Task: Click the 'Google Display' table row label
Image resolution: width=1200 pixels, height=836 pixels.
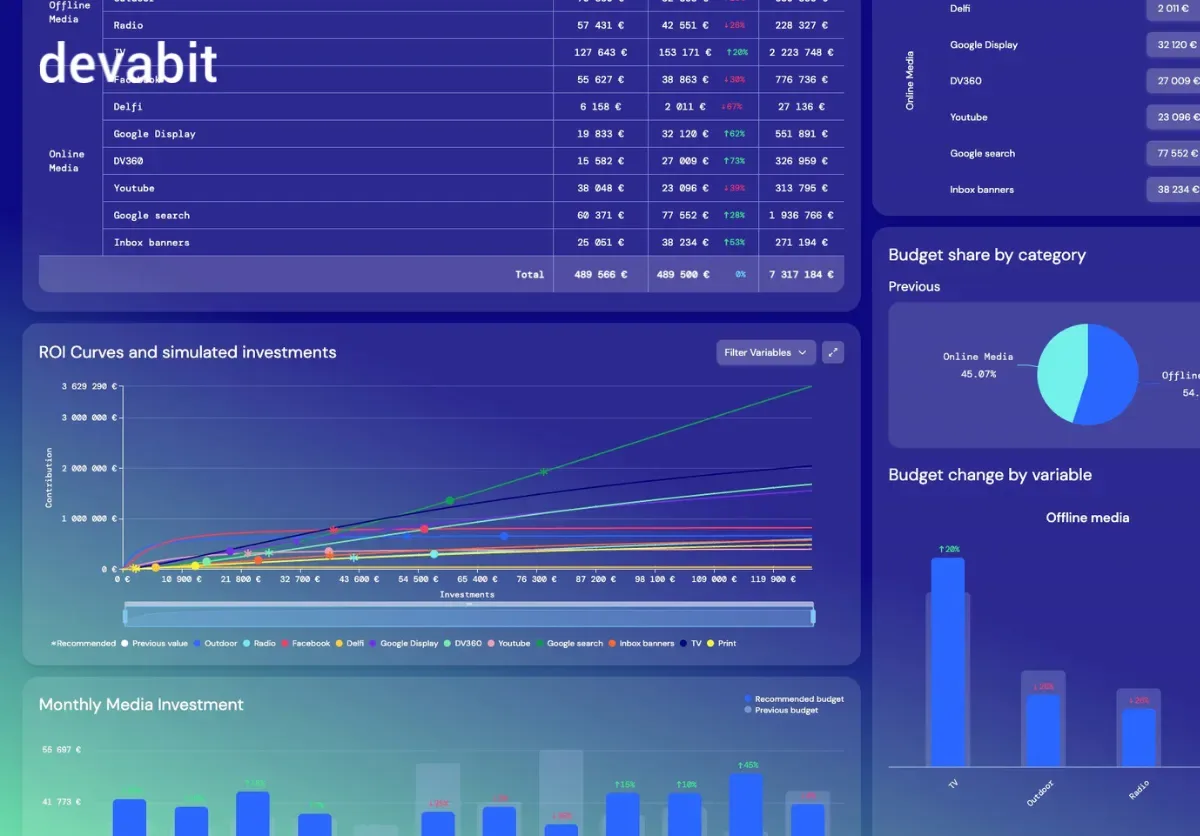Action: [154, 134]
